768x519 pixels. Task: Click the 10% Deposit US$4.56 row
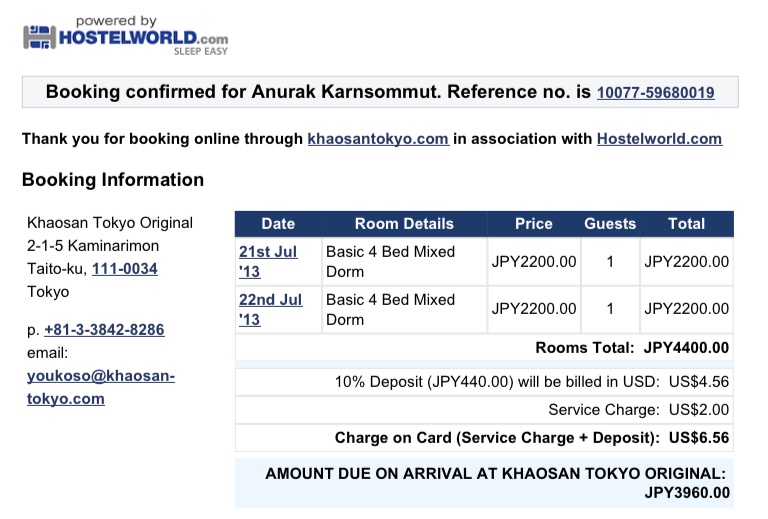point(484,382)
